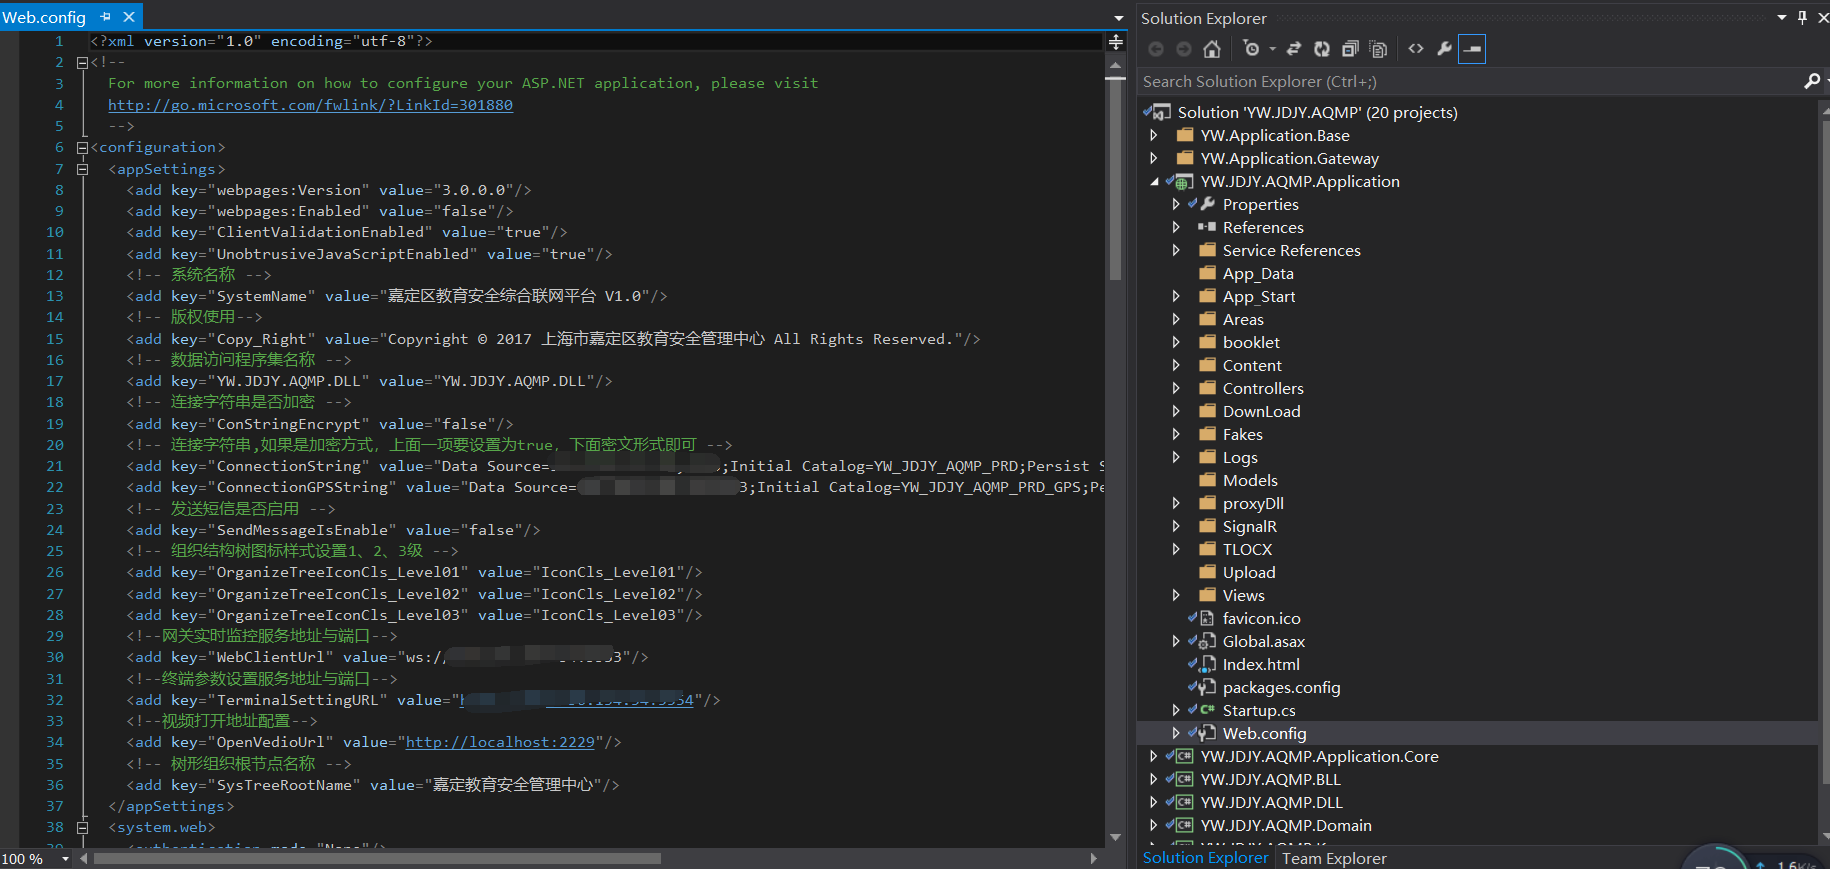Screen dimensions: 1830x869
Task: Select the SignalR folder
Action: tap(1249, 526)
